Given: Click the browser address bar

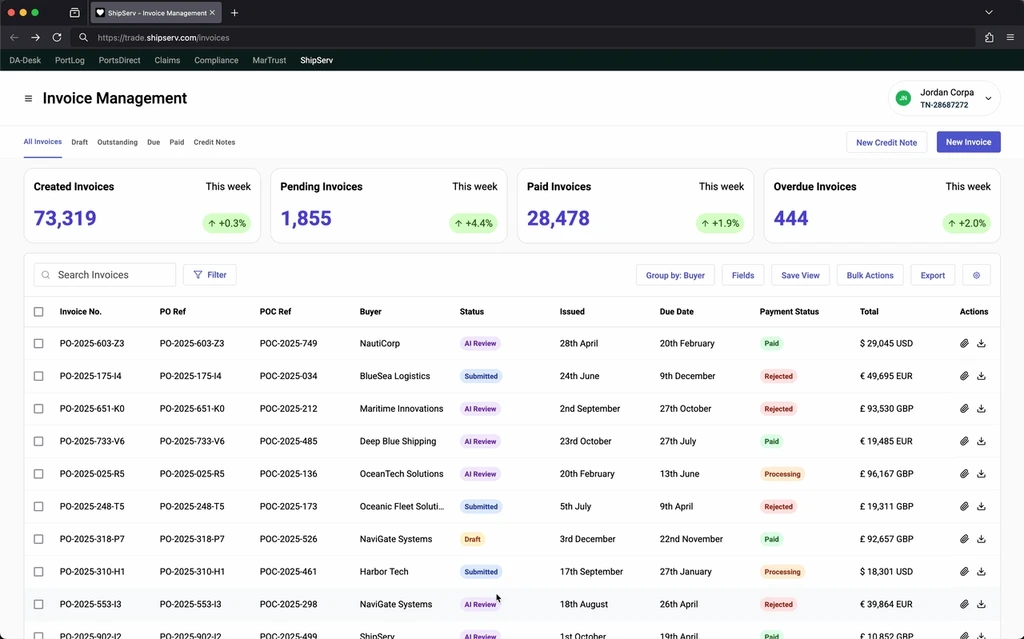Looking at the screenshot, I should click(x=522, y=37).
